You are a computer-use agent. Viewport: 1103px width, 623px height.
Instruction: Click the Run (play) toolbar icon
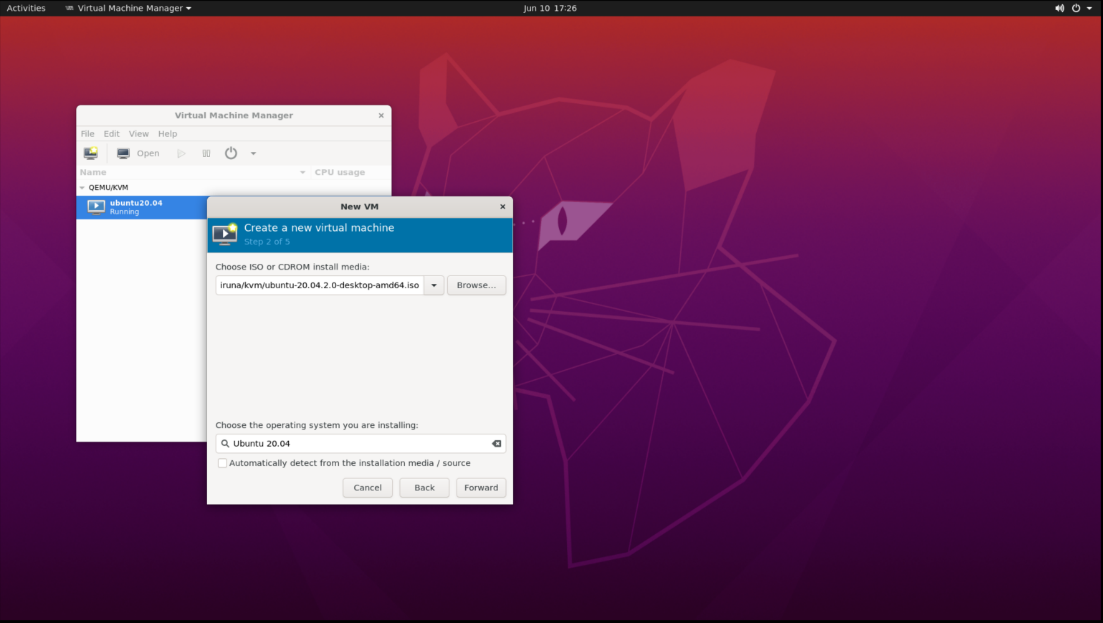click(x=181, y=153)
